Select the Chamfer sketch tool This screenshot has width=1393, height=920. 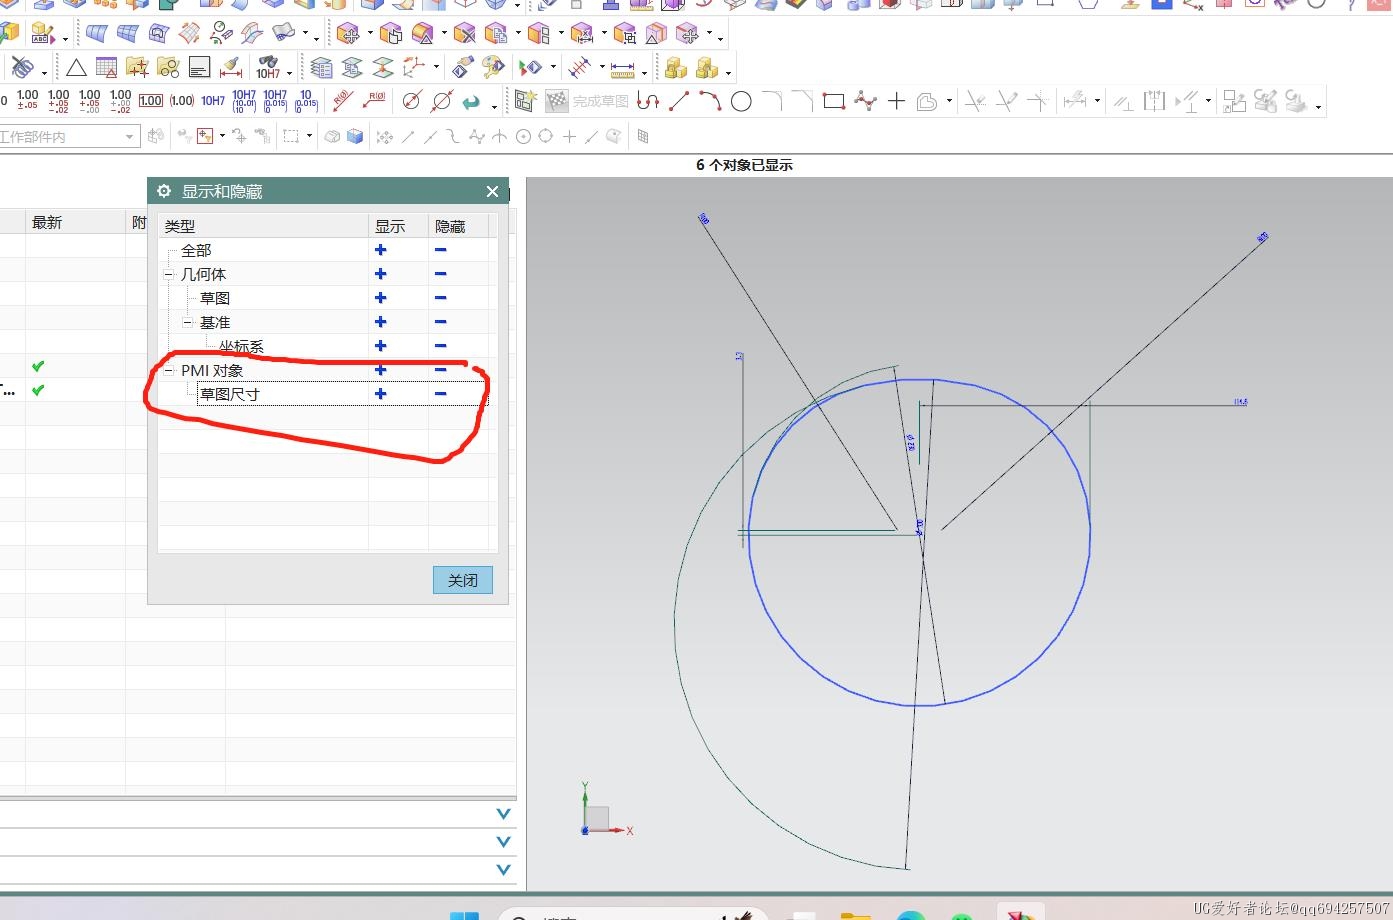[802, 101]
